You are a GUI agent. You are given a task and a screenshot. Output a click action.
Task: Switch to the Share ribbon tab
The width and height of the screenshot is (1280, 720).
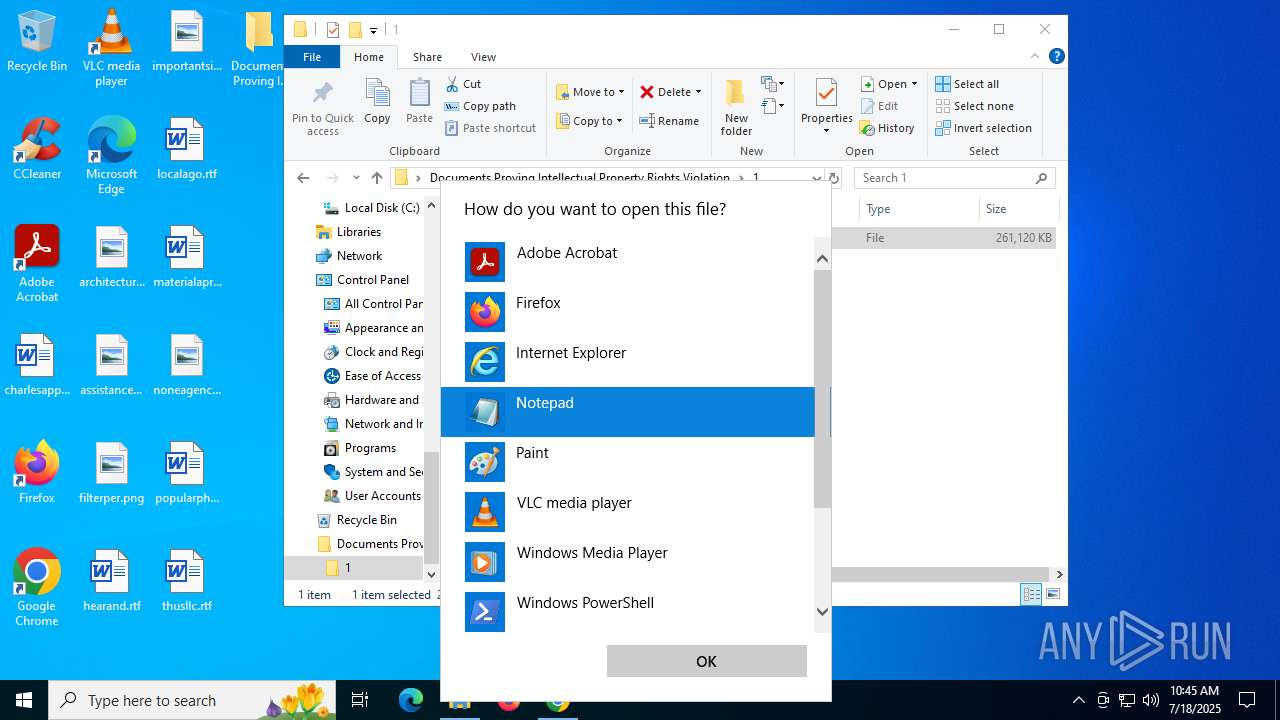427,57
